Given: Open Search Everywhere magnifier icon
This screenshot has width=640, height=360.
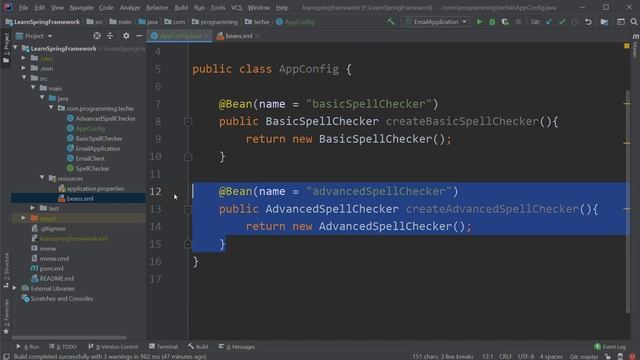Looking at the screenshot, I should tap(633, 22).
